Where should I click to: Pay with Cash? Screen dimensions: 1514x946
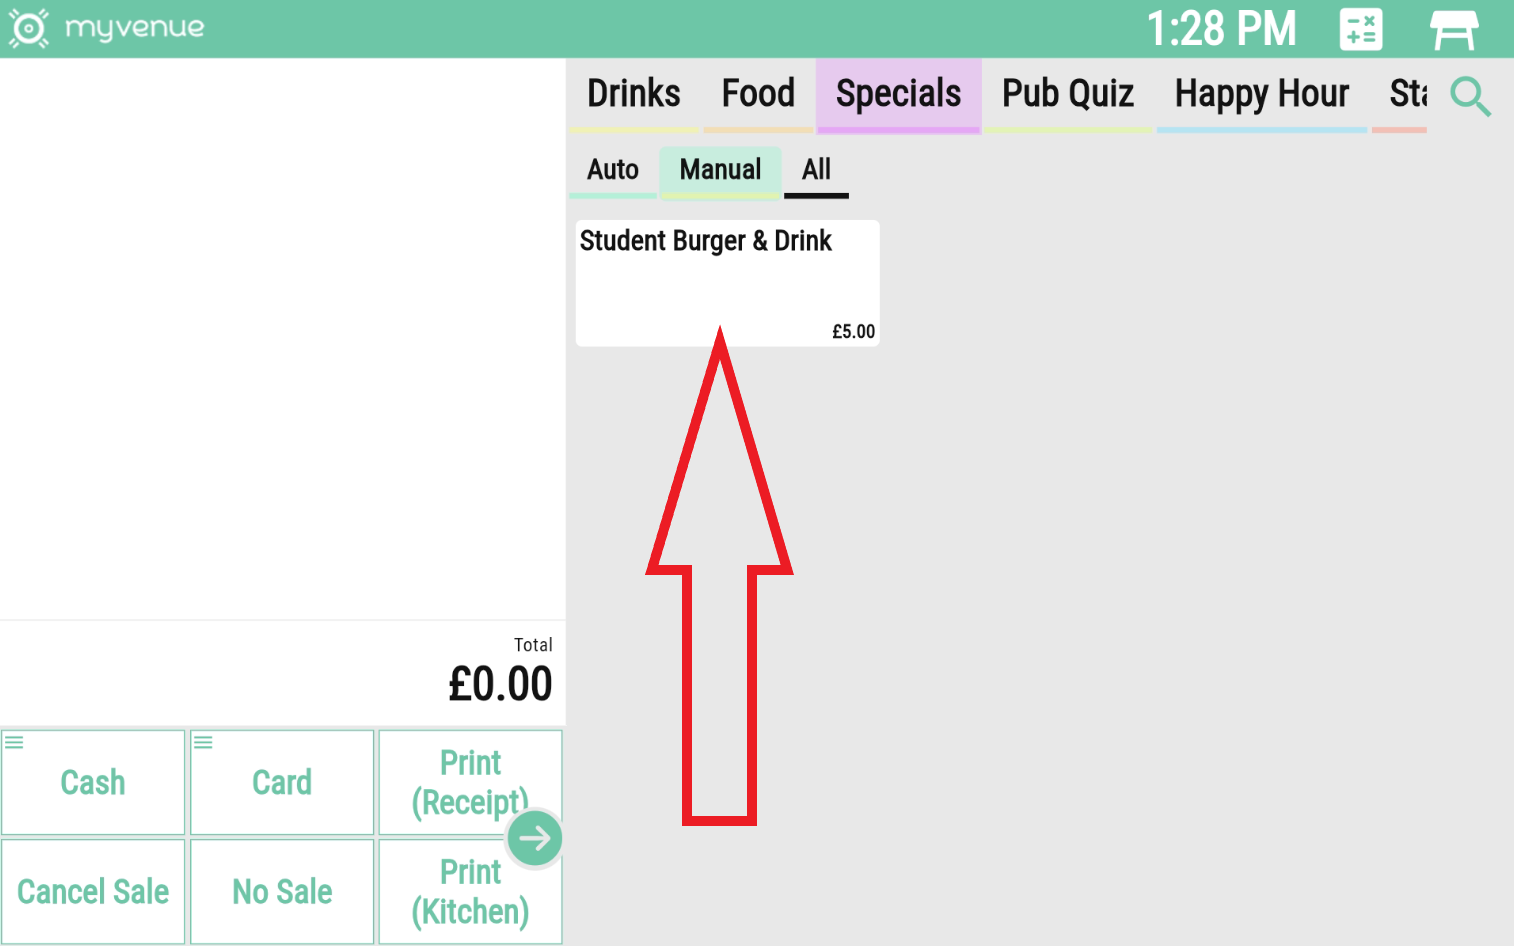(93, 783)
